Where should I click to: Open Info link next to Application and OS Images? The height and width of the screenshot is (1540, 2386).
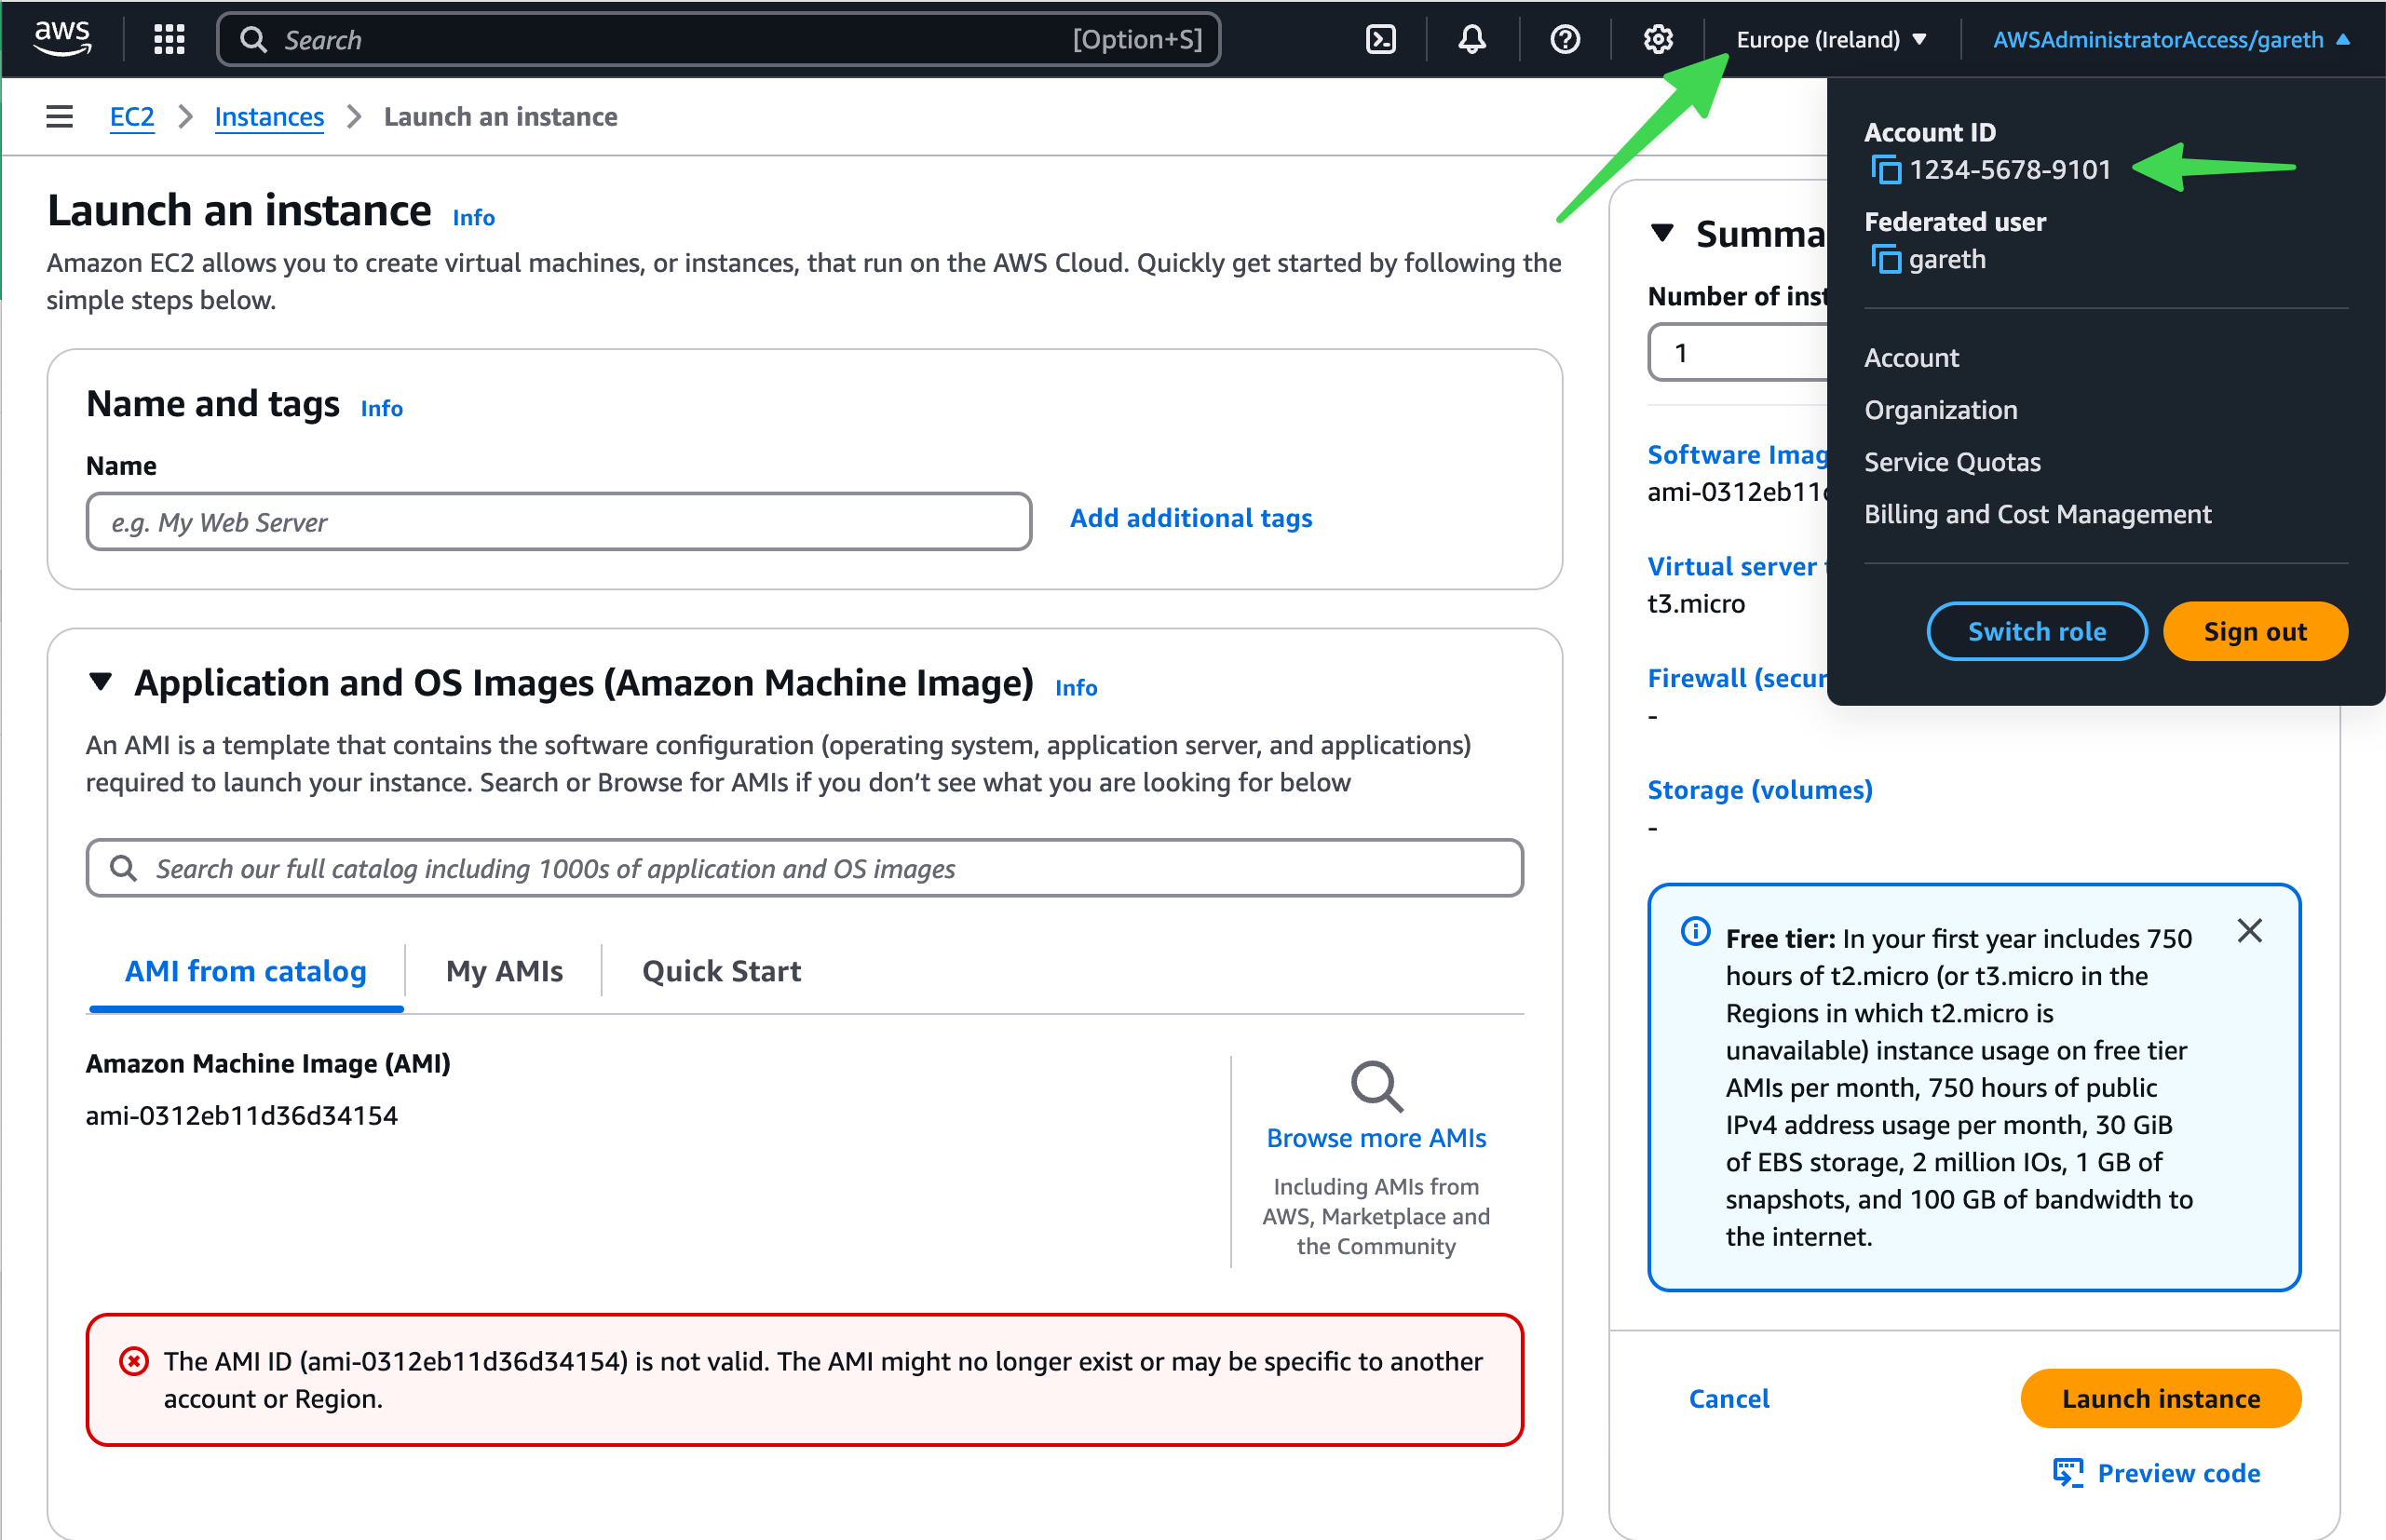click(x=1076, y=687)
